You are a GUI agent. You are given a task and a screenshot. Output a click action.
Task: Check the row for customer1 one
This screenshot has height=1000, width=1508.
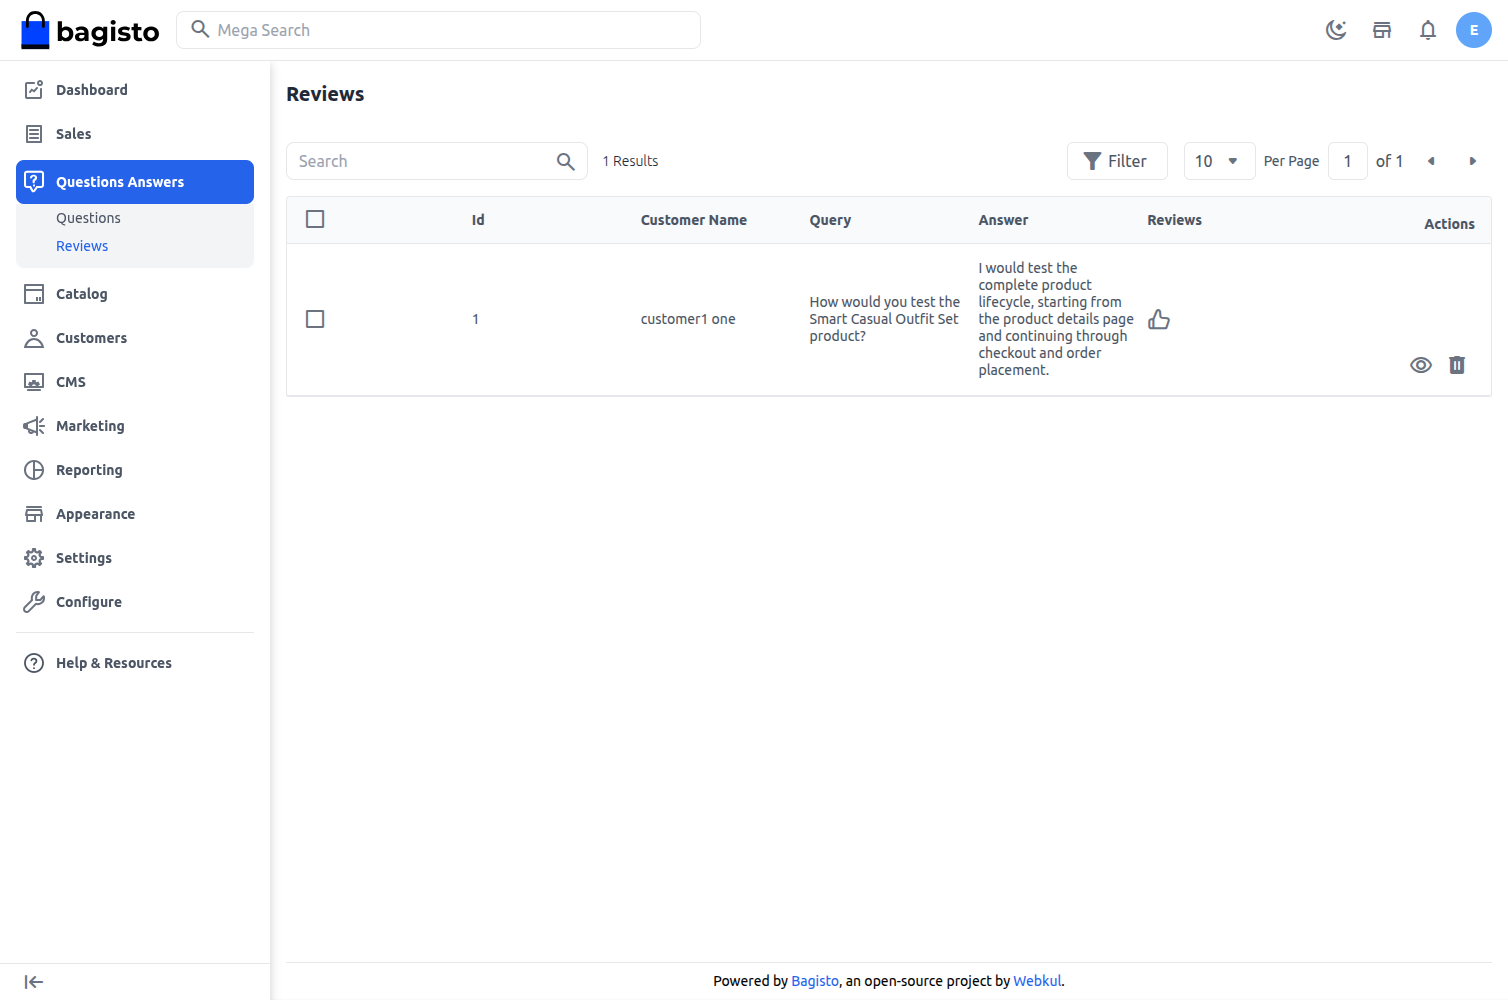tap(315, 319)
